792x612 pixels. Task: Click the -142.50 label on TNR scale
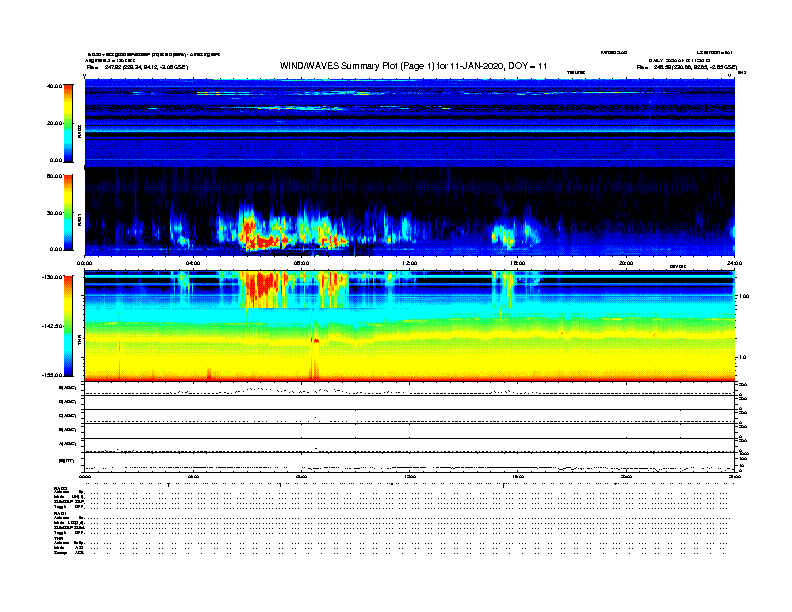tap(53, 326)
